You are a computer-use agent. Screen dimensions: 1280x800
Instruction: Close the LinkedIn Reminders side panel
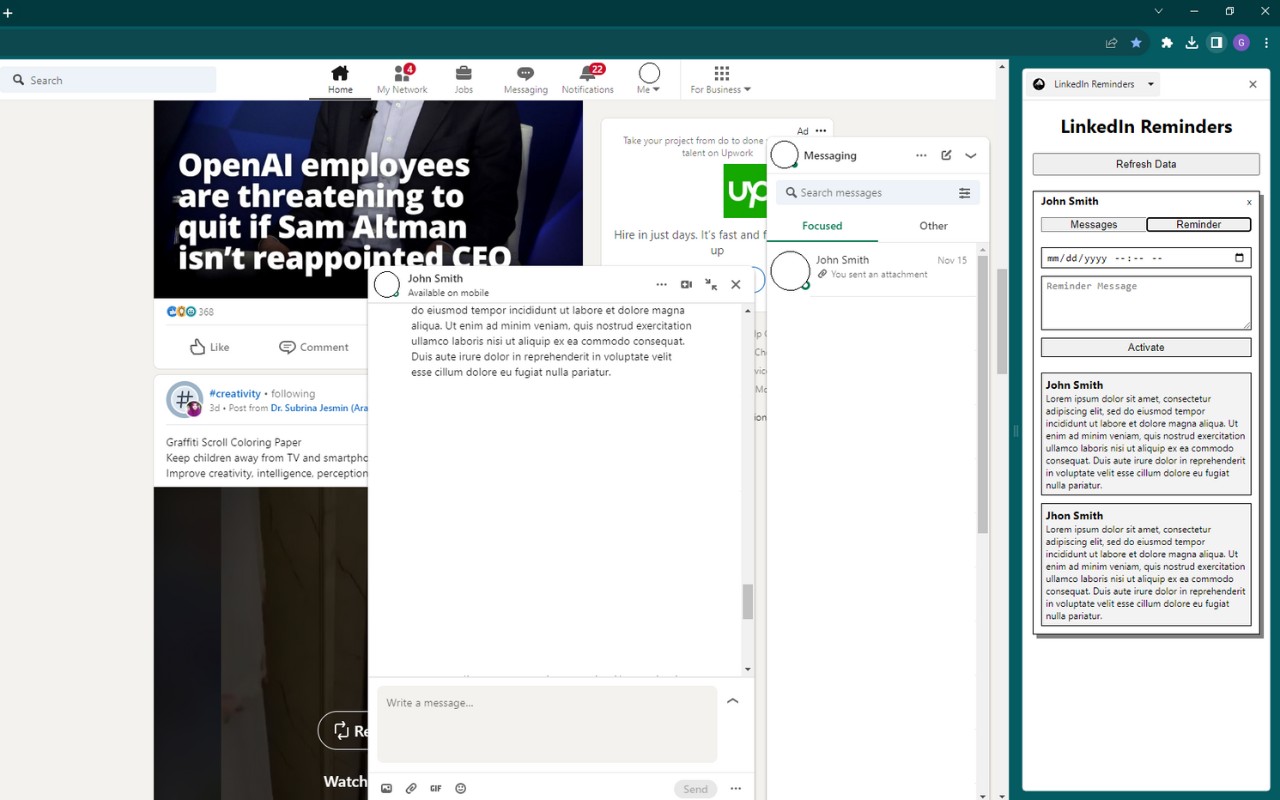point(1253,84)
